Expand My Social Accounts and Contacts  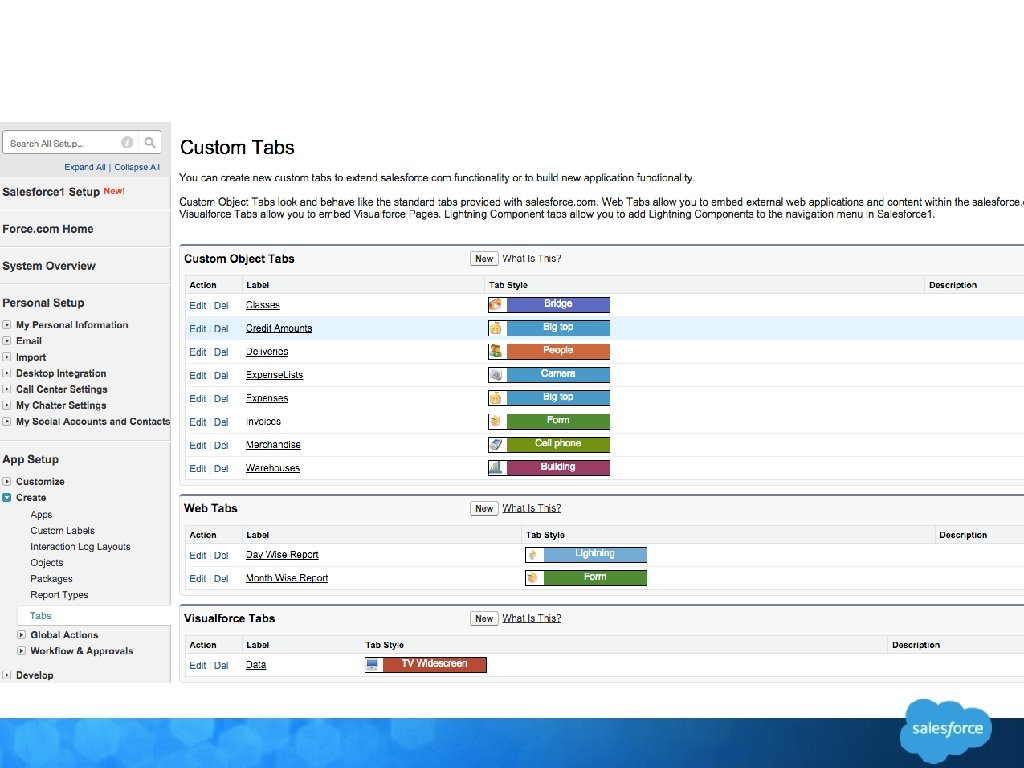(x=7, y=421)
